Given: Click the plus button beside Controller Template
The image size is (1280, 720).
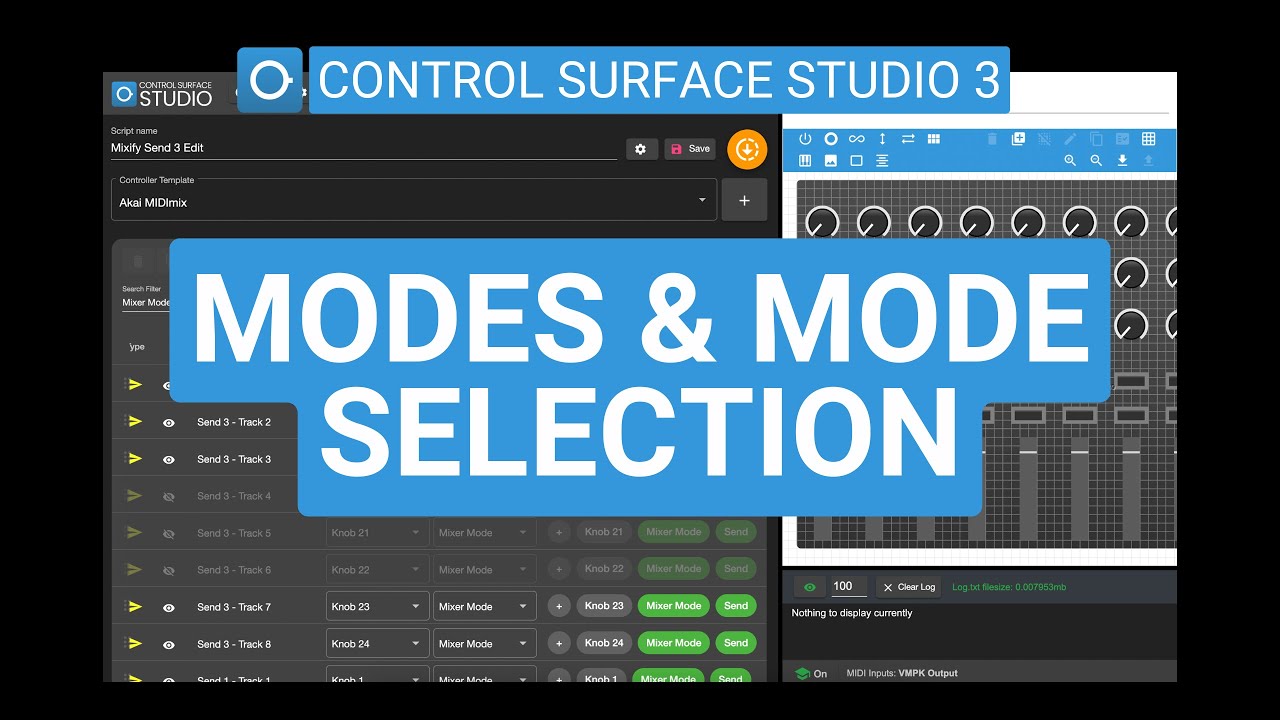Looking at the screenshot, I should (x=744, y=200).
